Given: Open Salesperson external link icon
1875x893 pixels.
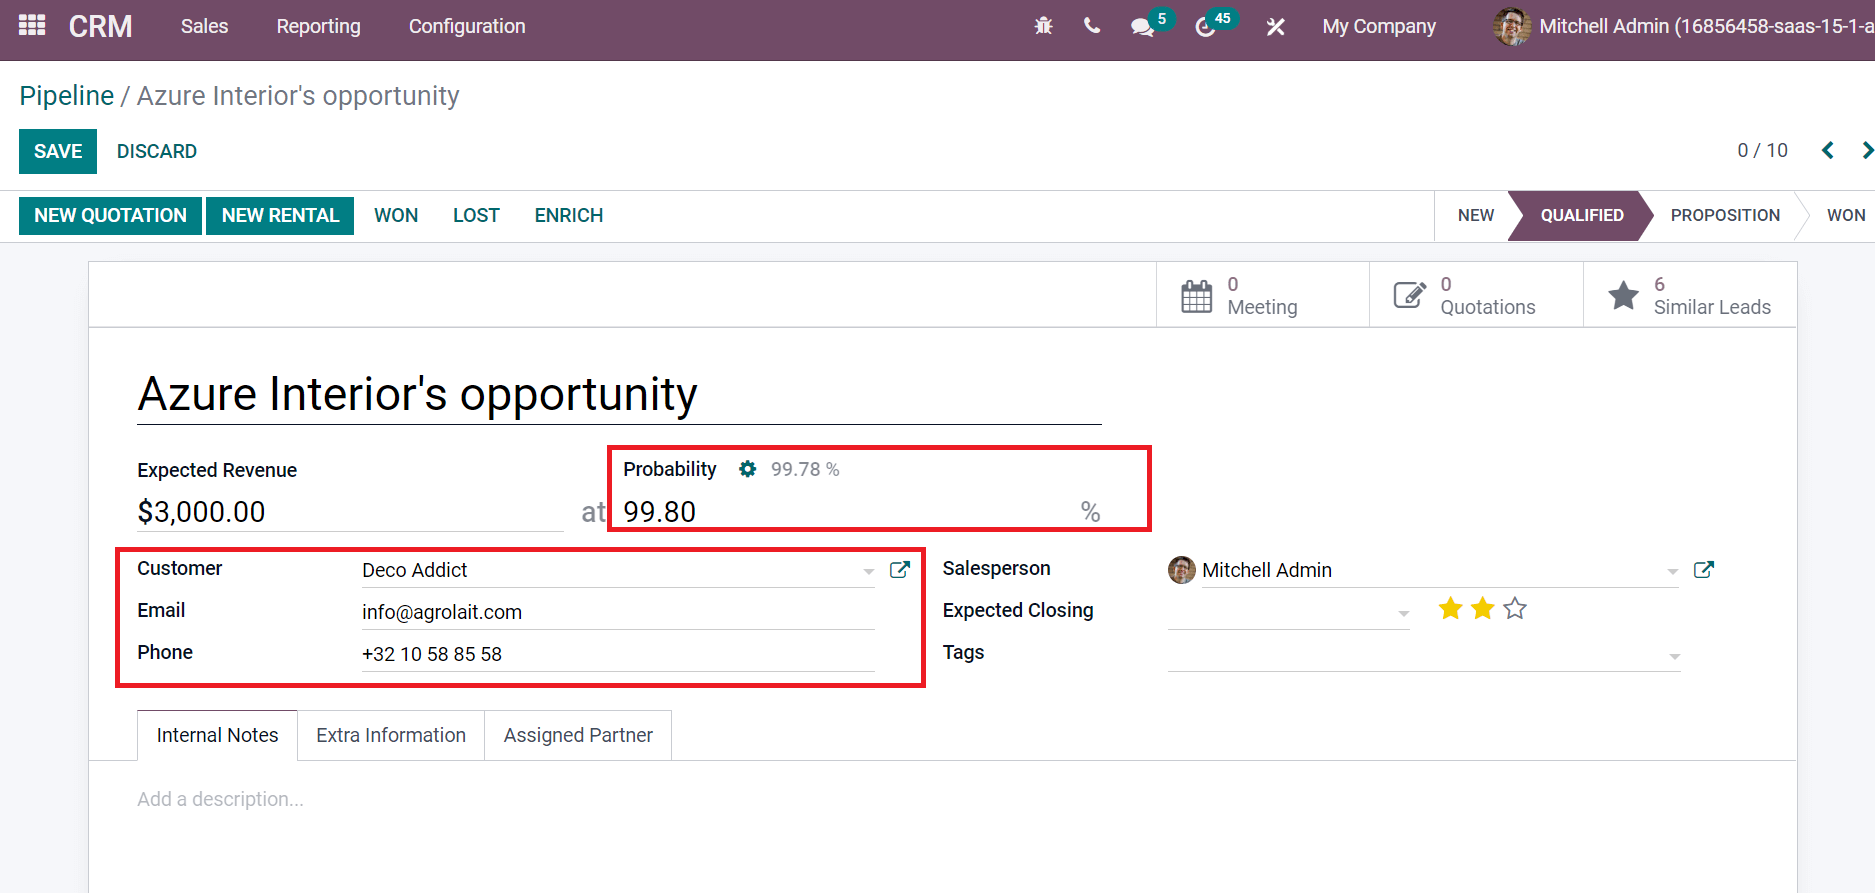Looking at the screenshot, I should (1704, 569).
